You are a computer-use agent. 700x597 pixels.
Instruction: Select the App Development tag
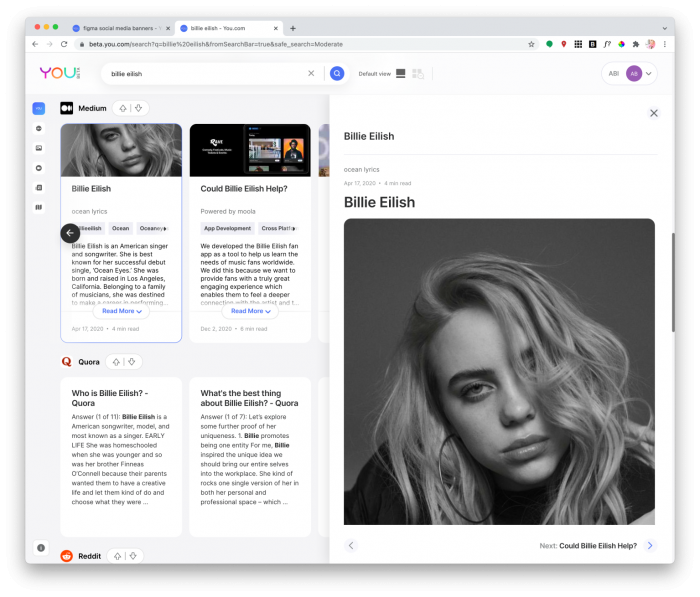click(x=227, y=228)
